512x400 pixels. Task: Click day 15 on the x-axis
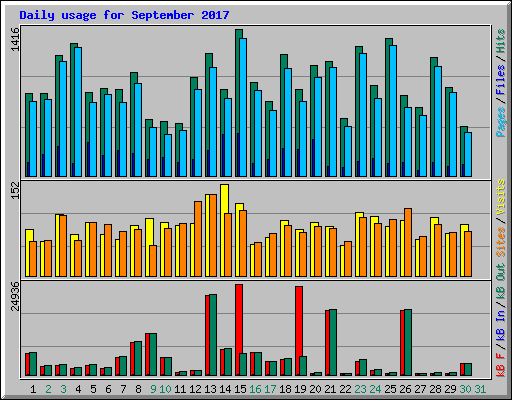tap(240, 389)
